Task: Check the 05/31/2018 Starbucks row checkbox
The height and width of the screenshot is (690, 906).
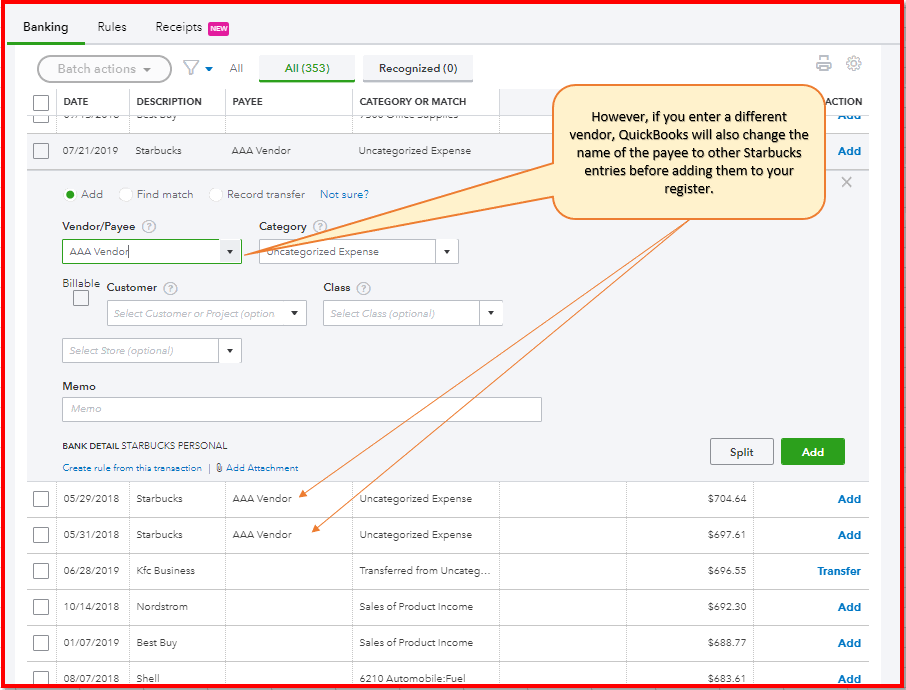Action: pos(41,535)
